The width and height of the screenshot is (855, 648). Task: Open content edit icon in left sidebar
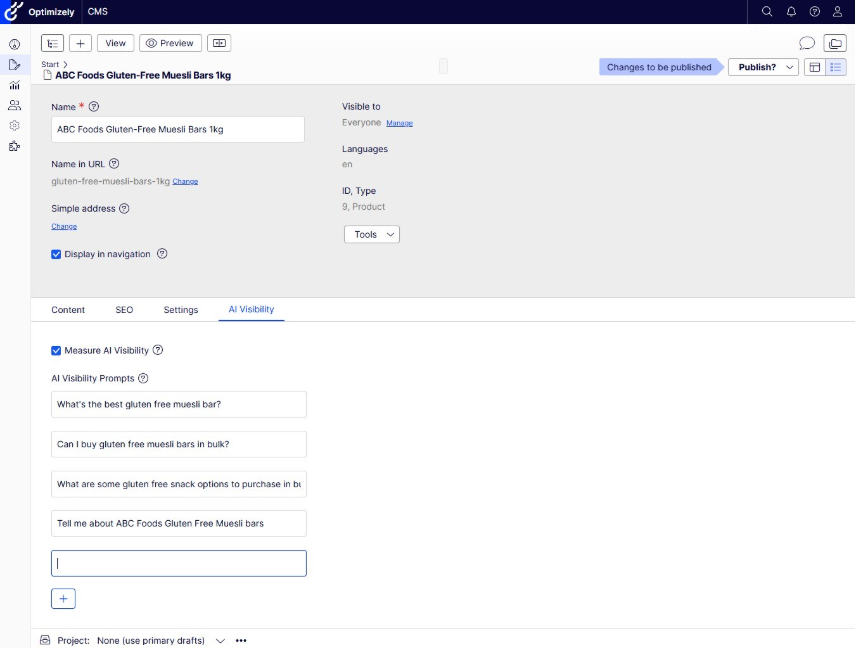coord(15,65)
